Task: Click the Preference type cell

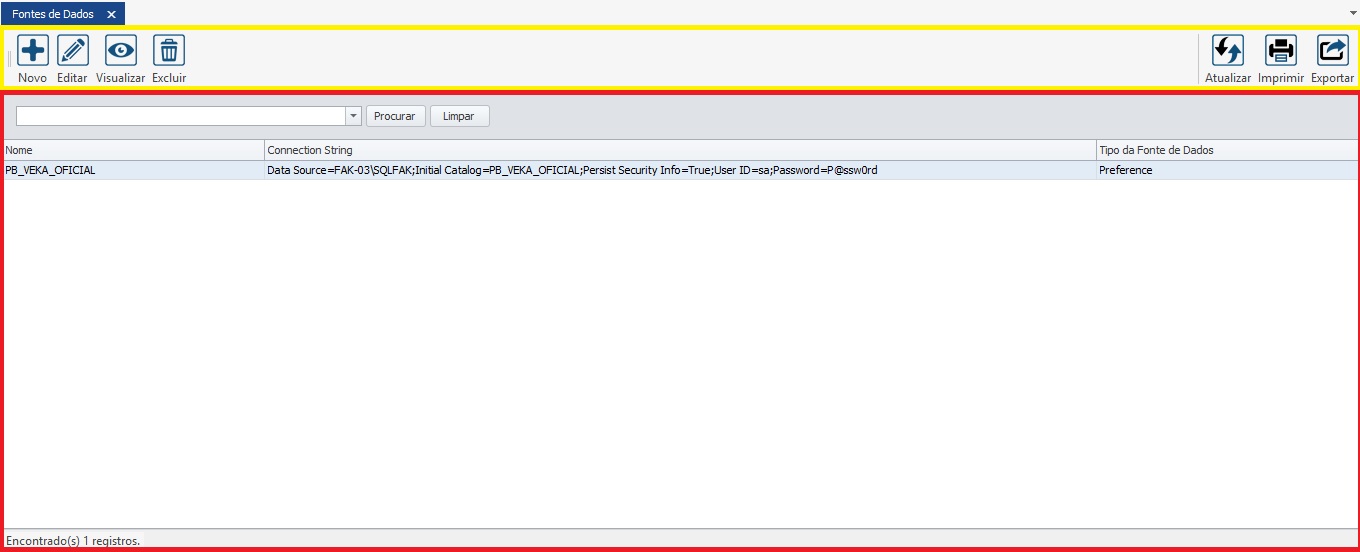Action: [1125, 170]
